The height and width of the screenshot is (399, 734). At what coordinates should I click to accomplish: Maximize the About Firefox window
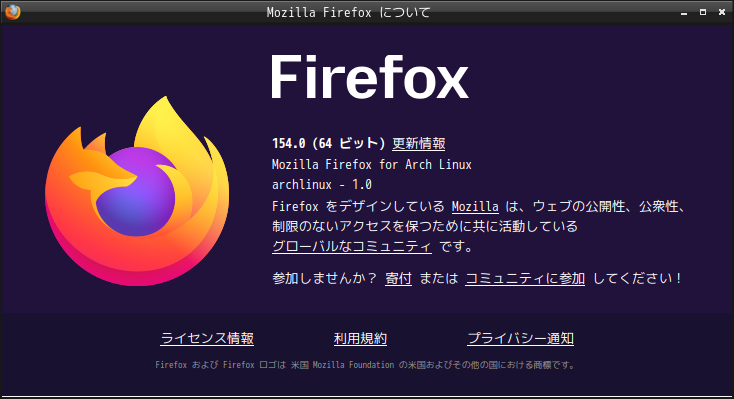[x=703, y=12]
